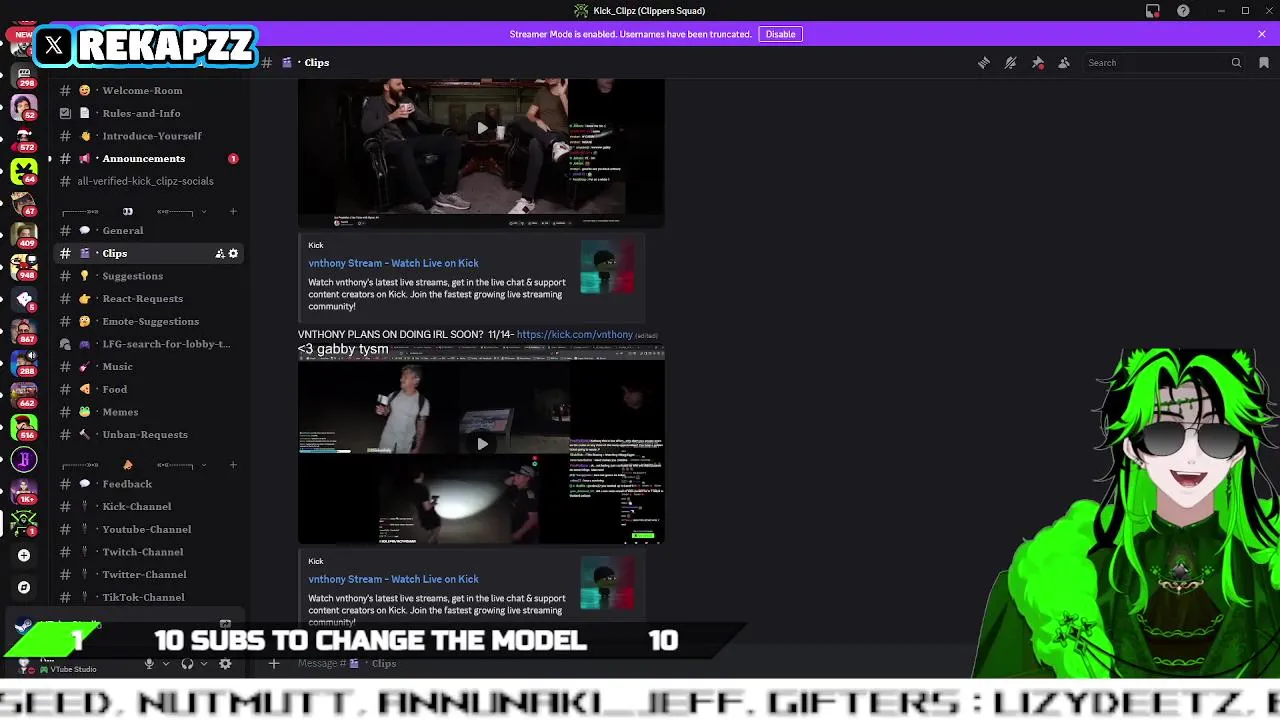The image size is (1280, 720).
Task: Click Add a Server plus icon
Action: pyautogui.click(x=24, y=555)
